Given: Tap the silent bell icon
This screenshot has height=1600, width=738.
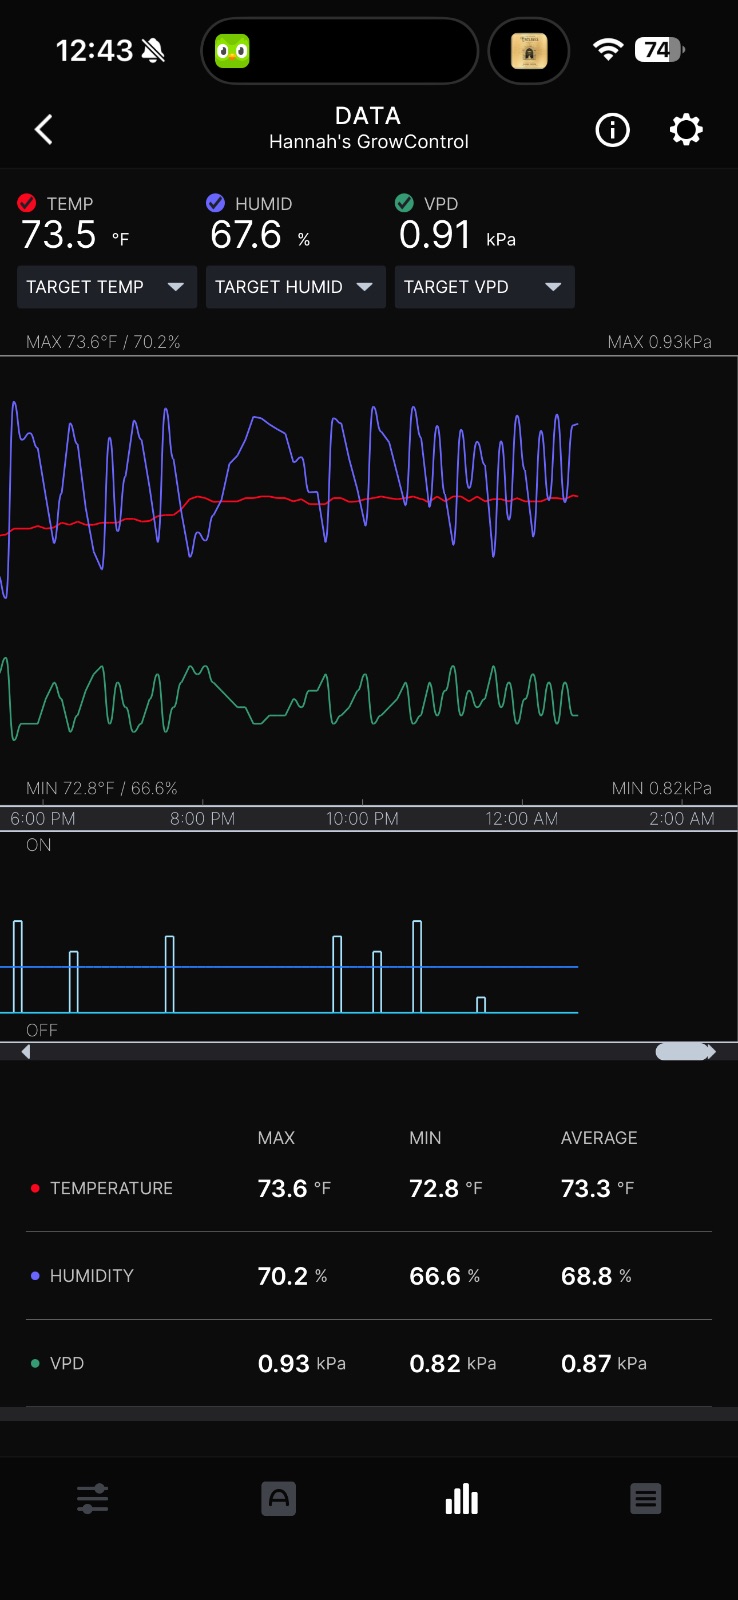Looking at the screenshot, I should click(x=153, y=50).
